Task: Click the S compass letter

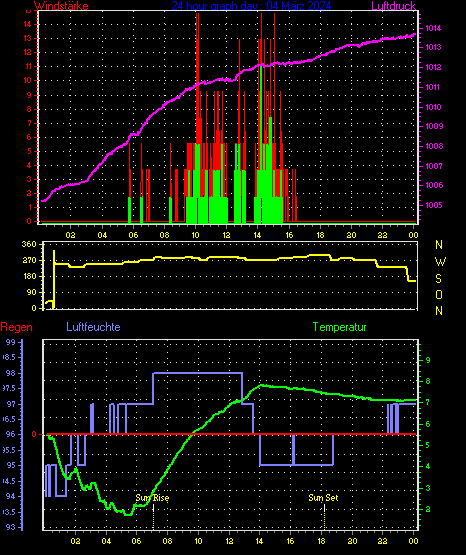Action: pos(438,279)
